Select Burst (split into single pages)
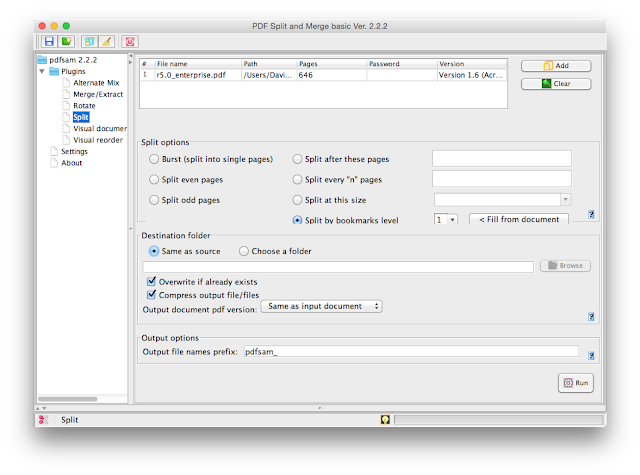This screenshot has width=640, height=475. click(154, 159)
